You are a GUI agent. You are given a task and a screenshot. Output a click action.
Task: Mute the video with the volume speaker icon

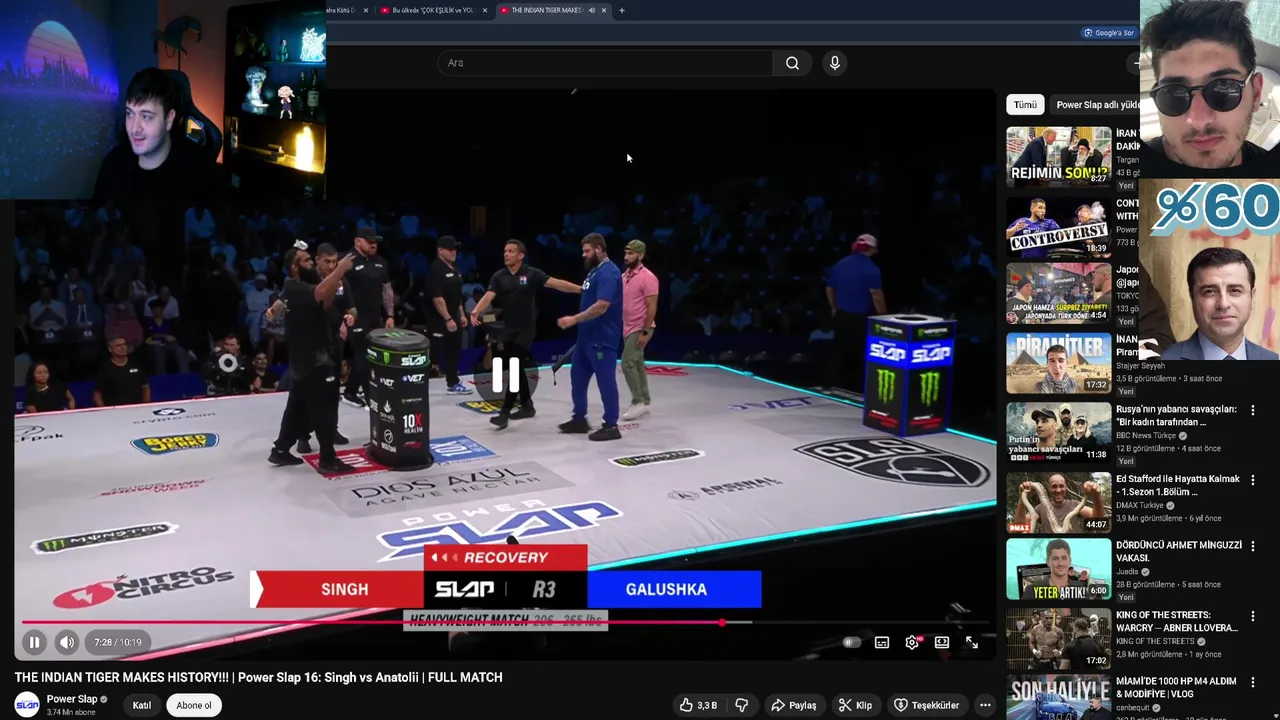pos(66,642)
